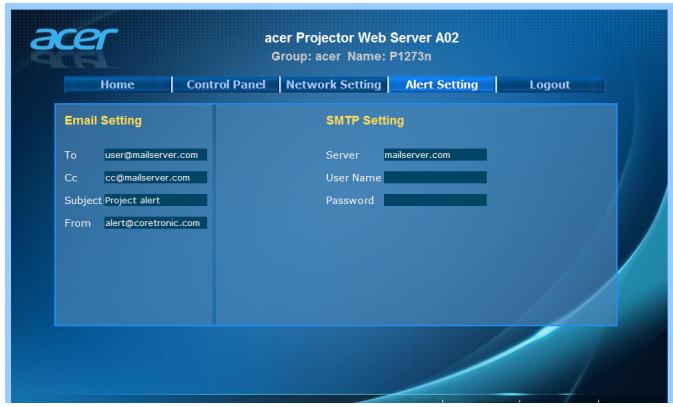Open the Network Setting tab
This screenshot has height=407, width=673.
coord(333,85)
